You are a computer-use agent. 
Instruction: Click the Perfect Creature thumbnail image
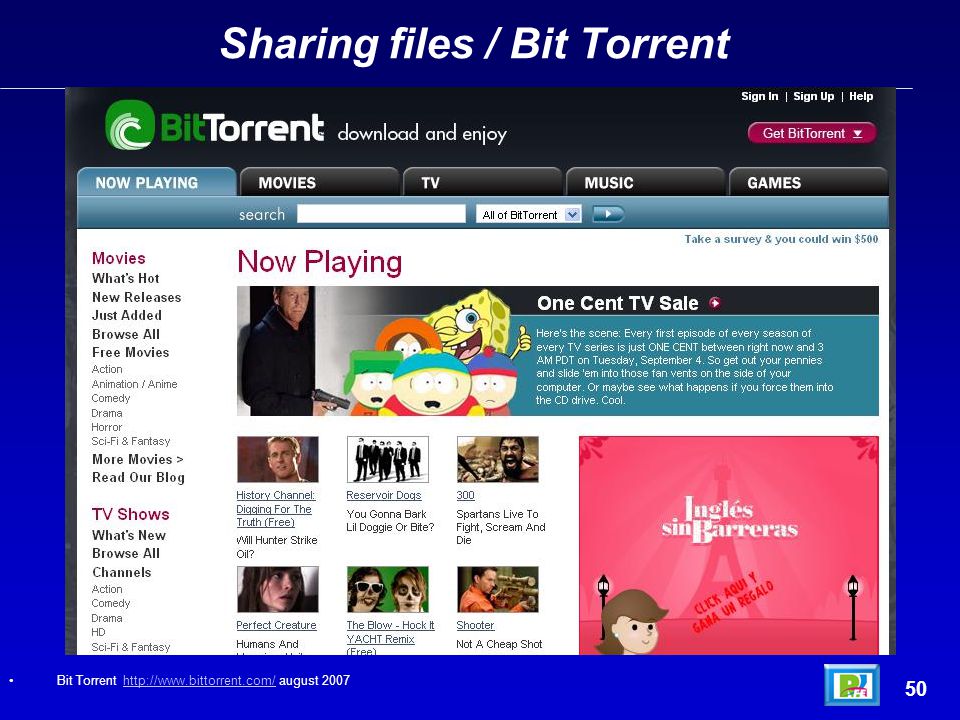pos(278,590)
